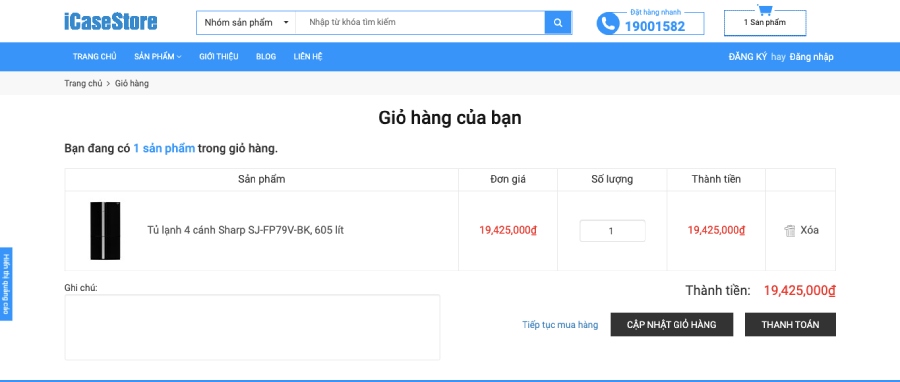900x382 pixels.
Task: Click Xóa to remove the item
Action: tap(809, 230)
